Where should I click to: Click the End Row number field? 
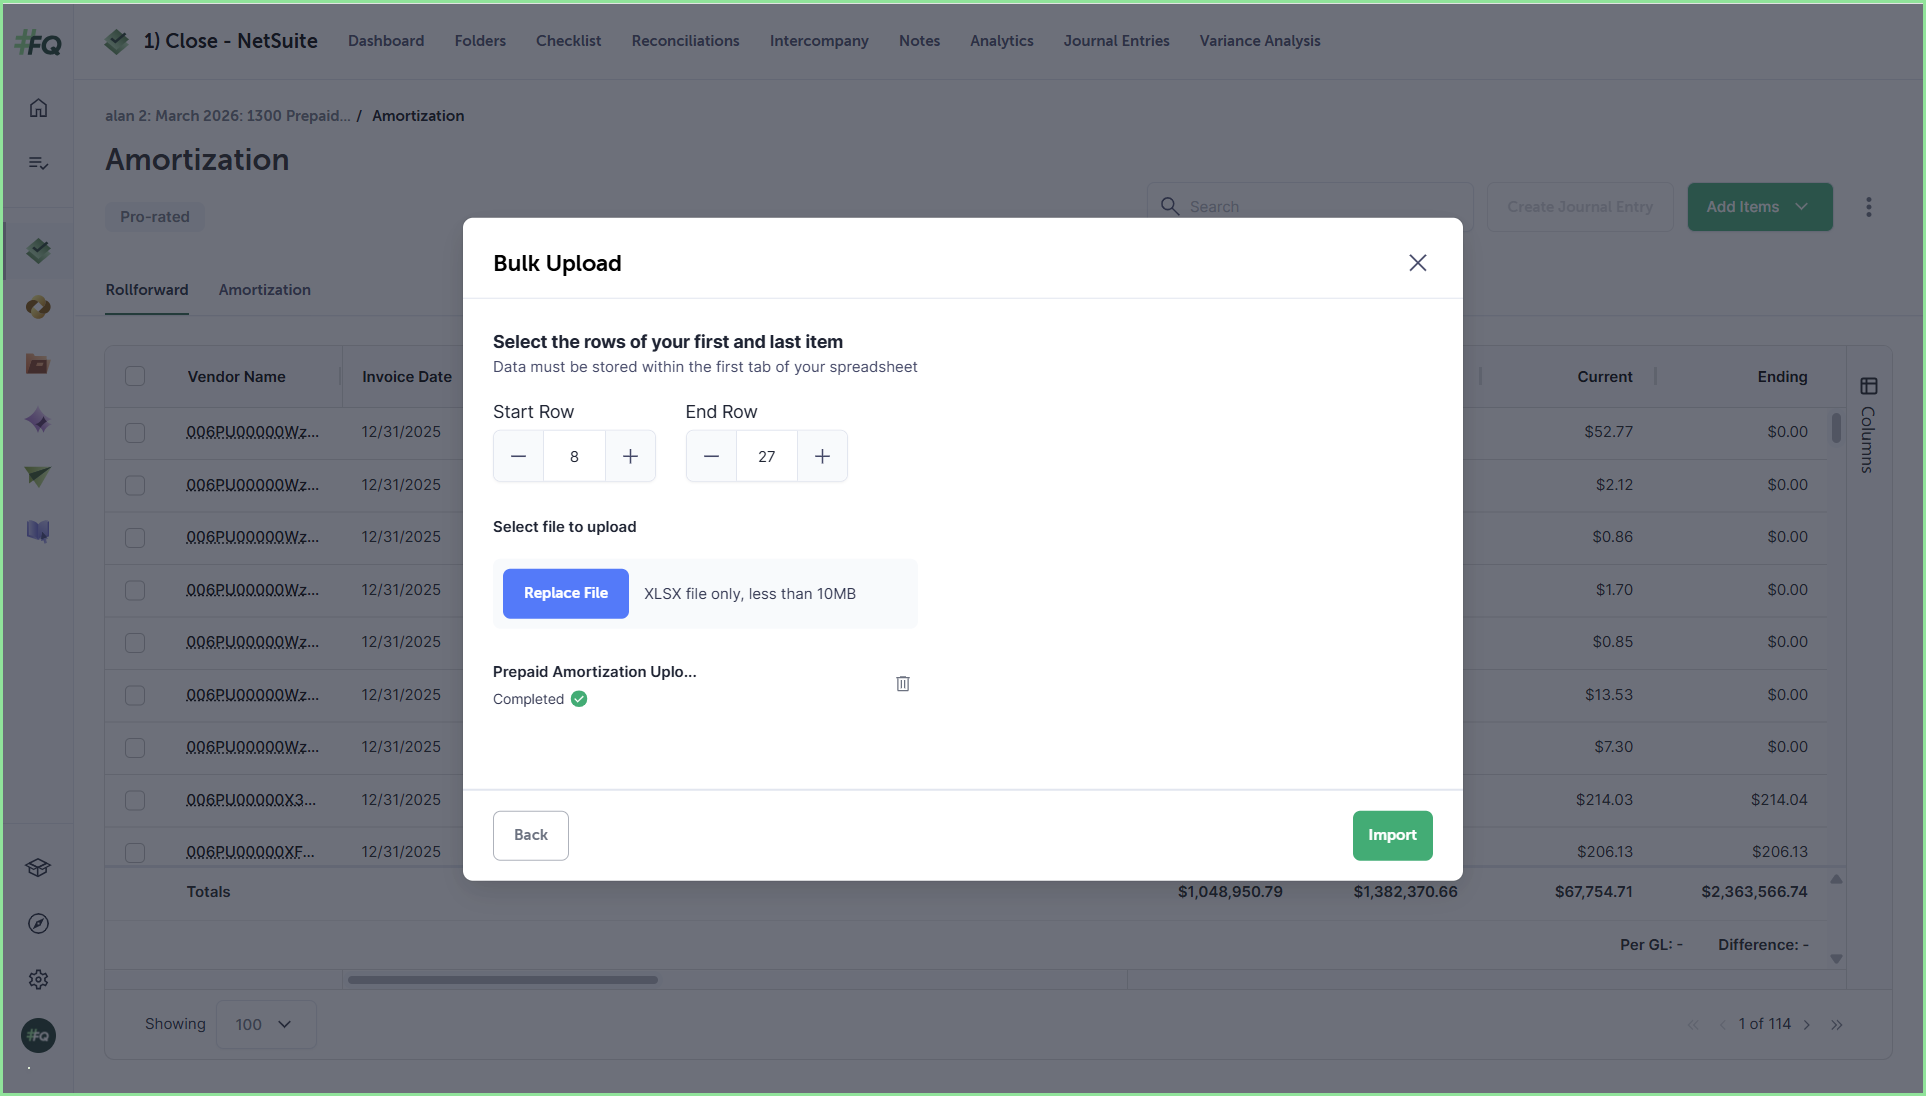pyautogui.click(x=767, y=456)
